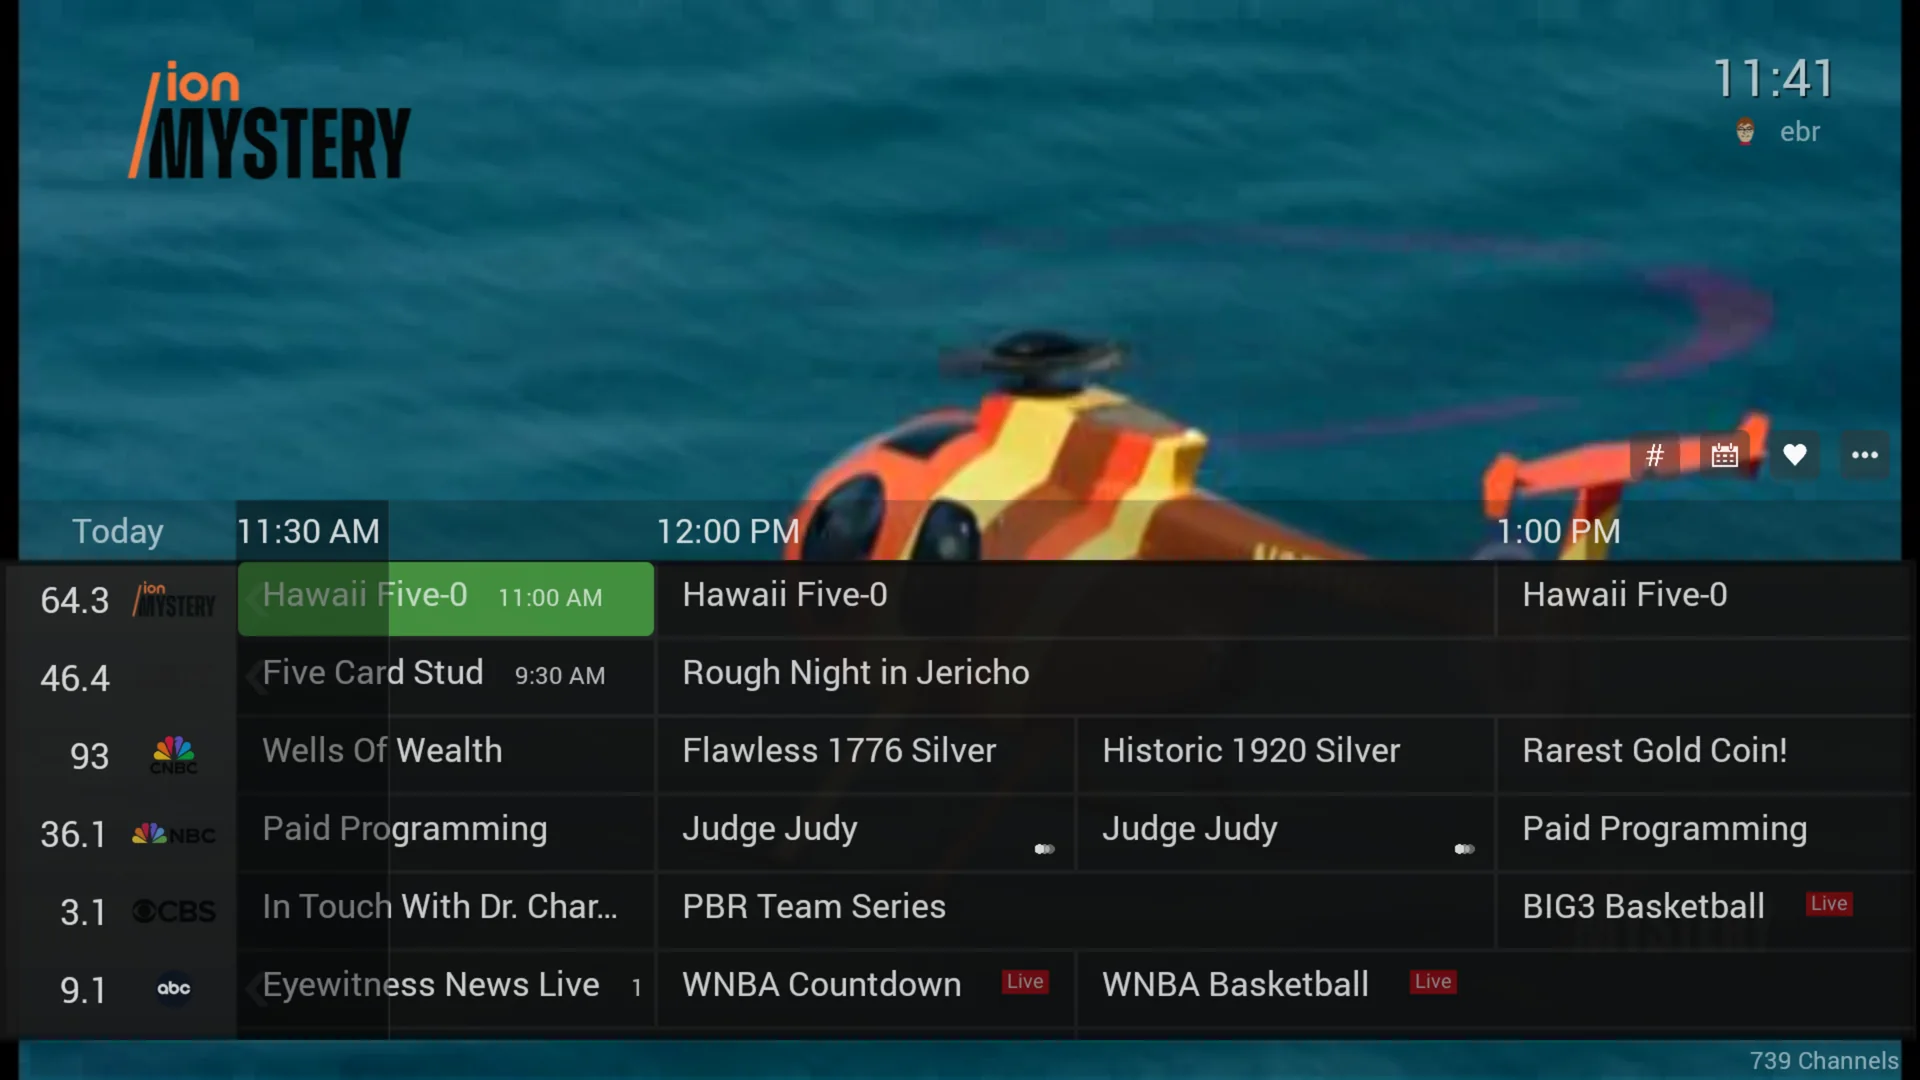Click the Today date label
1920x1080 pixels.
coord(118,532)
